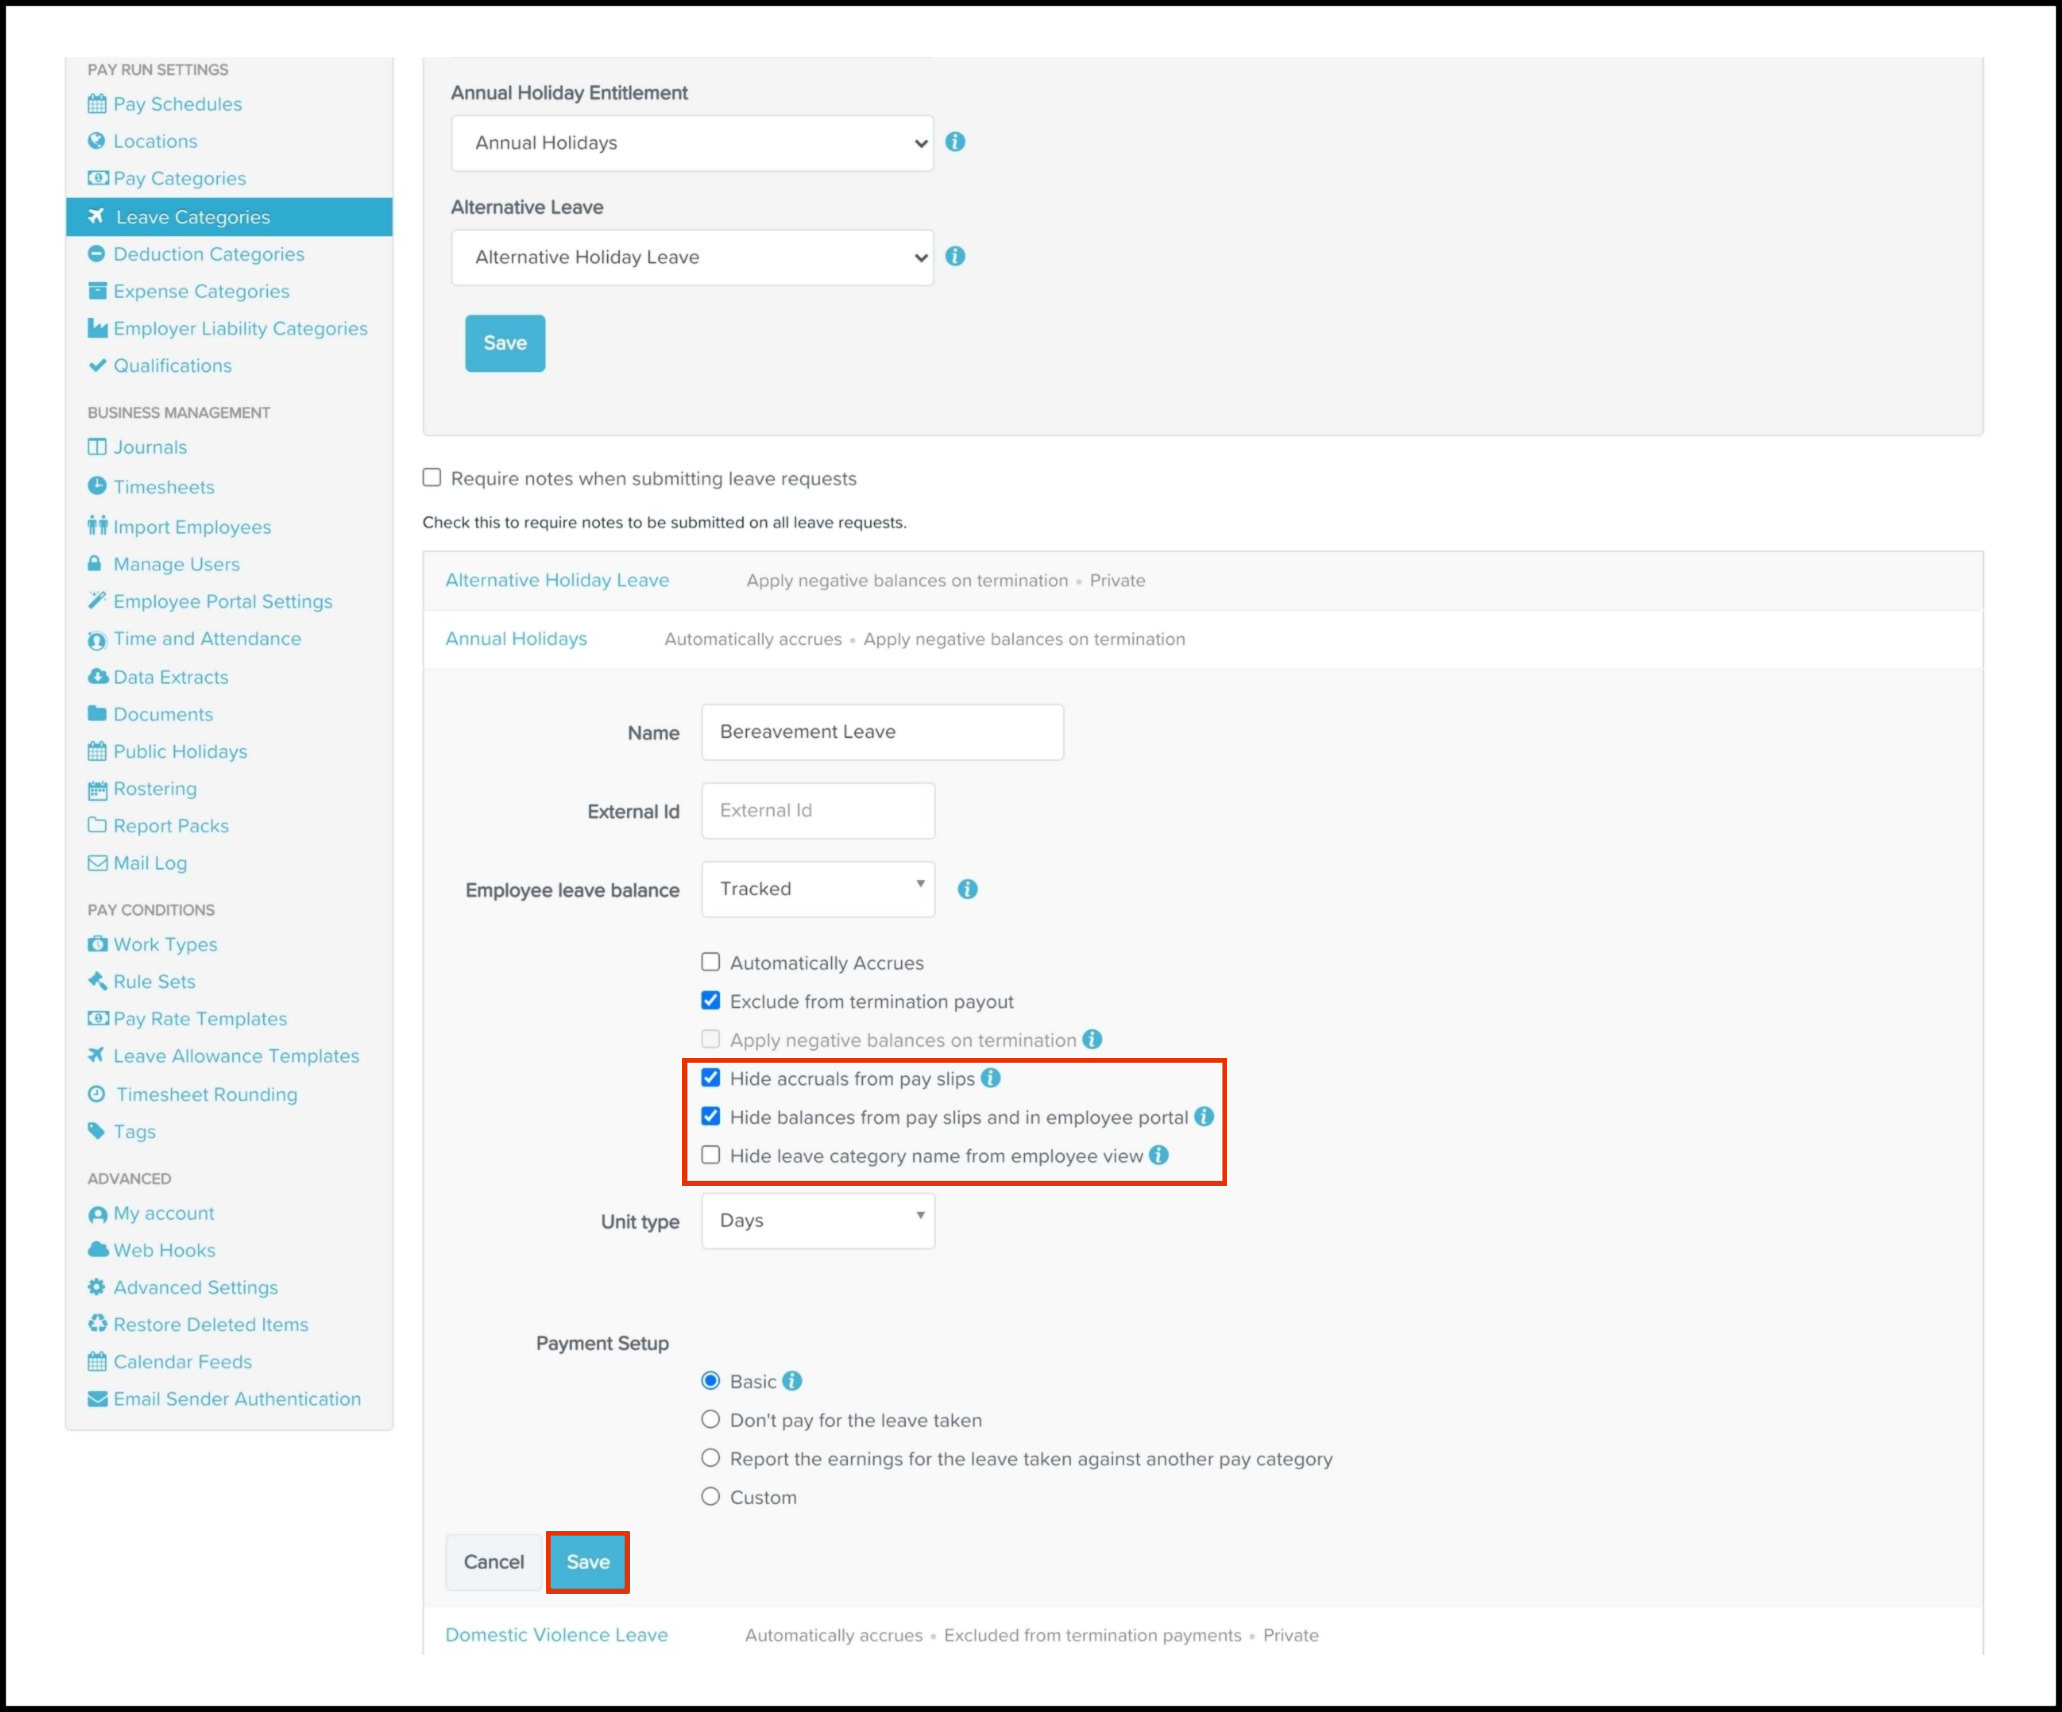2062x1712 pixels.
Task: Click info icon beside Annual Holiday Entitlement dropdown
Action: pyautogui.click(x=955, y=142)
